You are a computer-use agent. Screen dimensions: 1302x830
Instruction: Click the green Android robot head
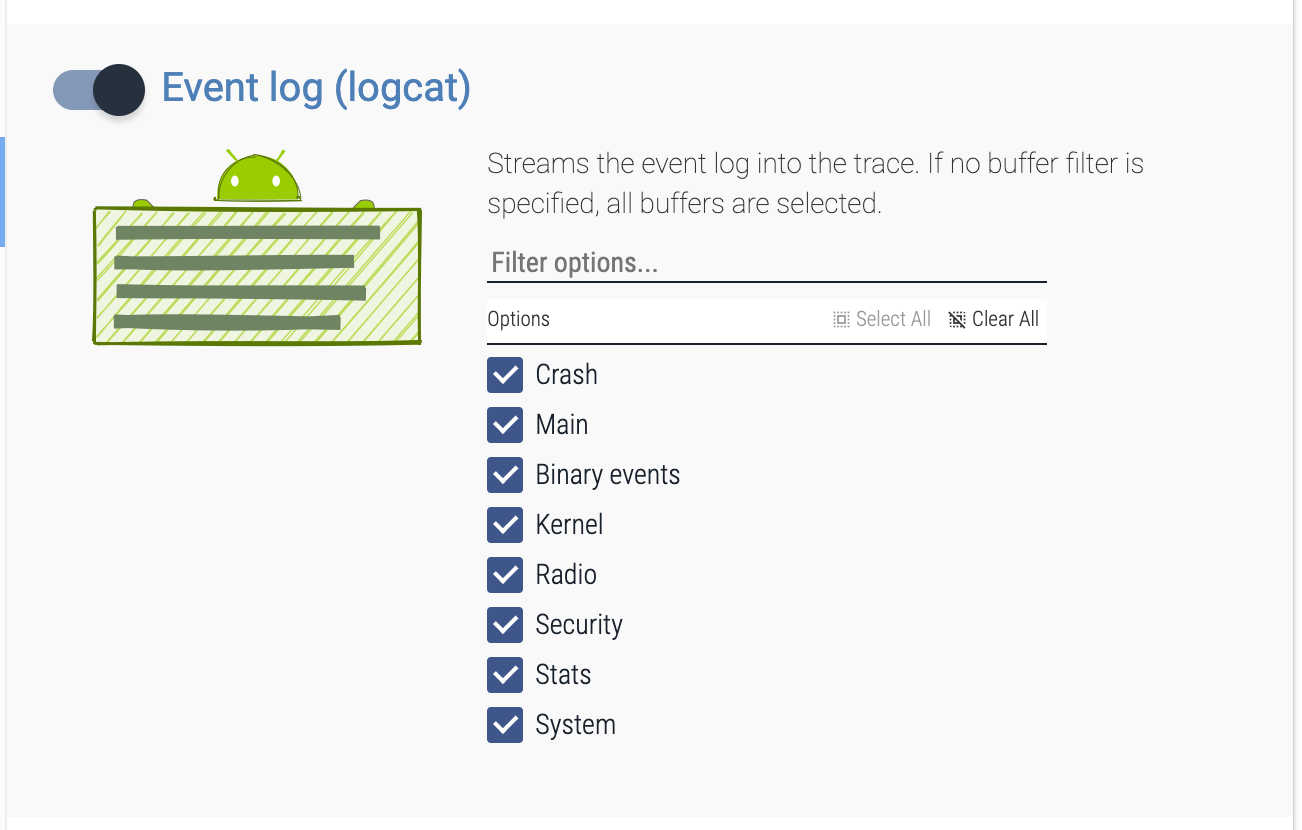pos(258,178)
